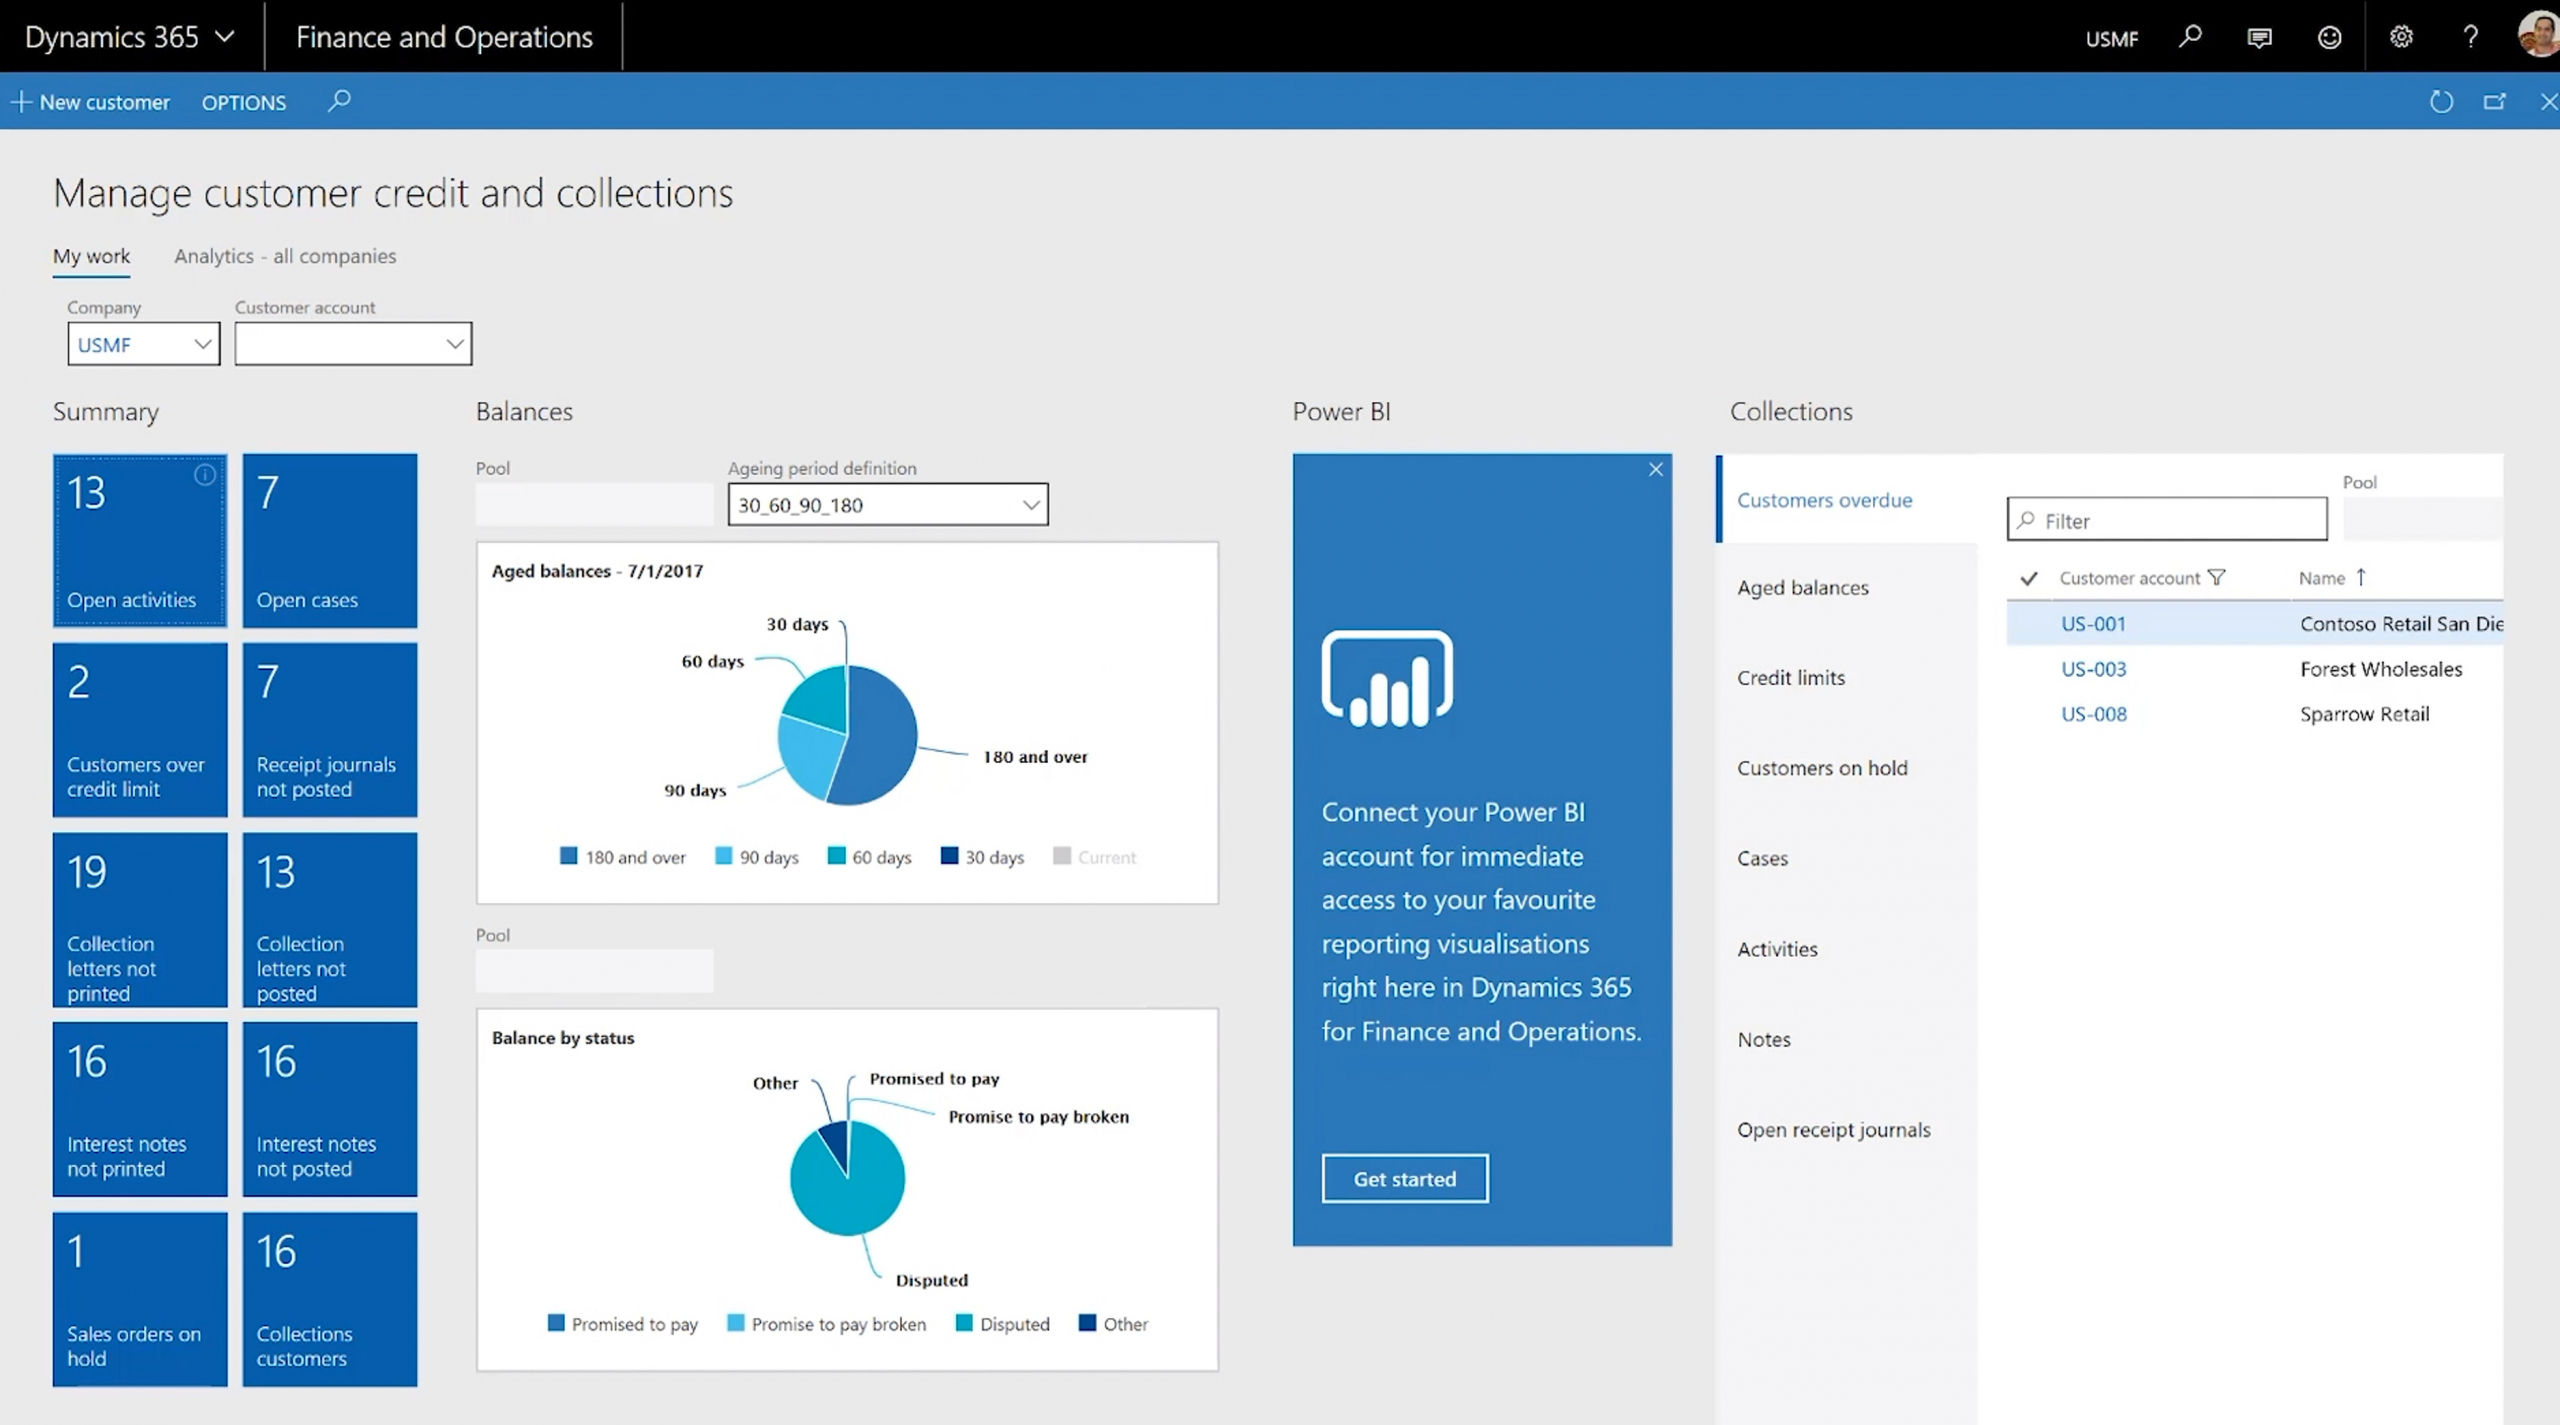Sort by Name column arrow

click(2361, 577)
